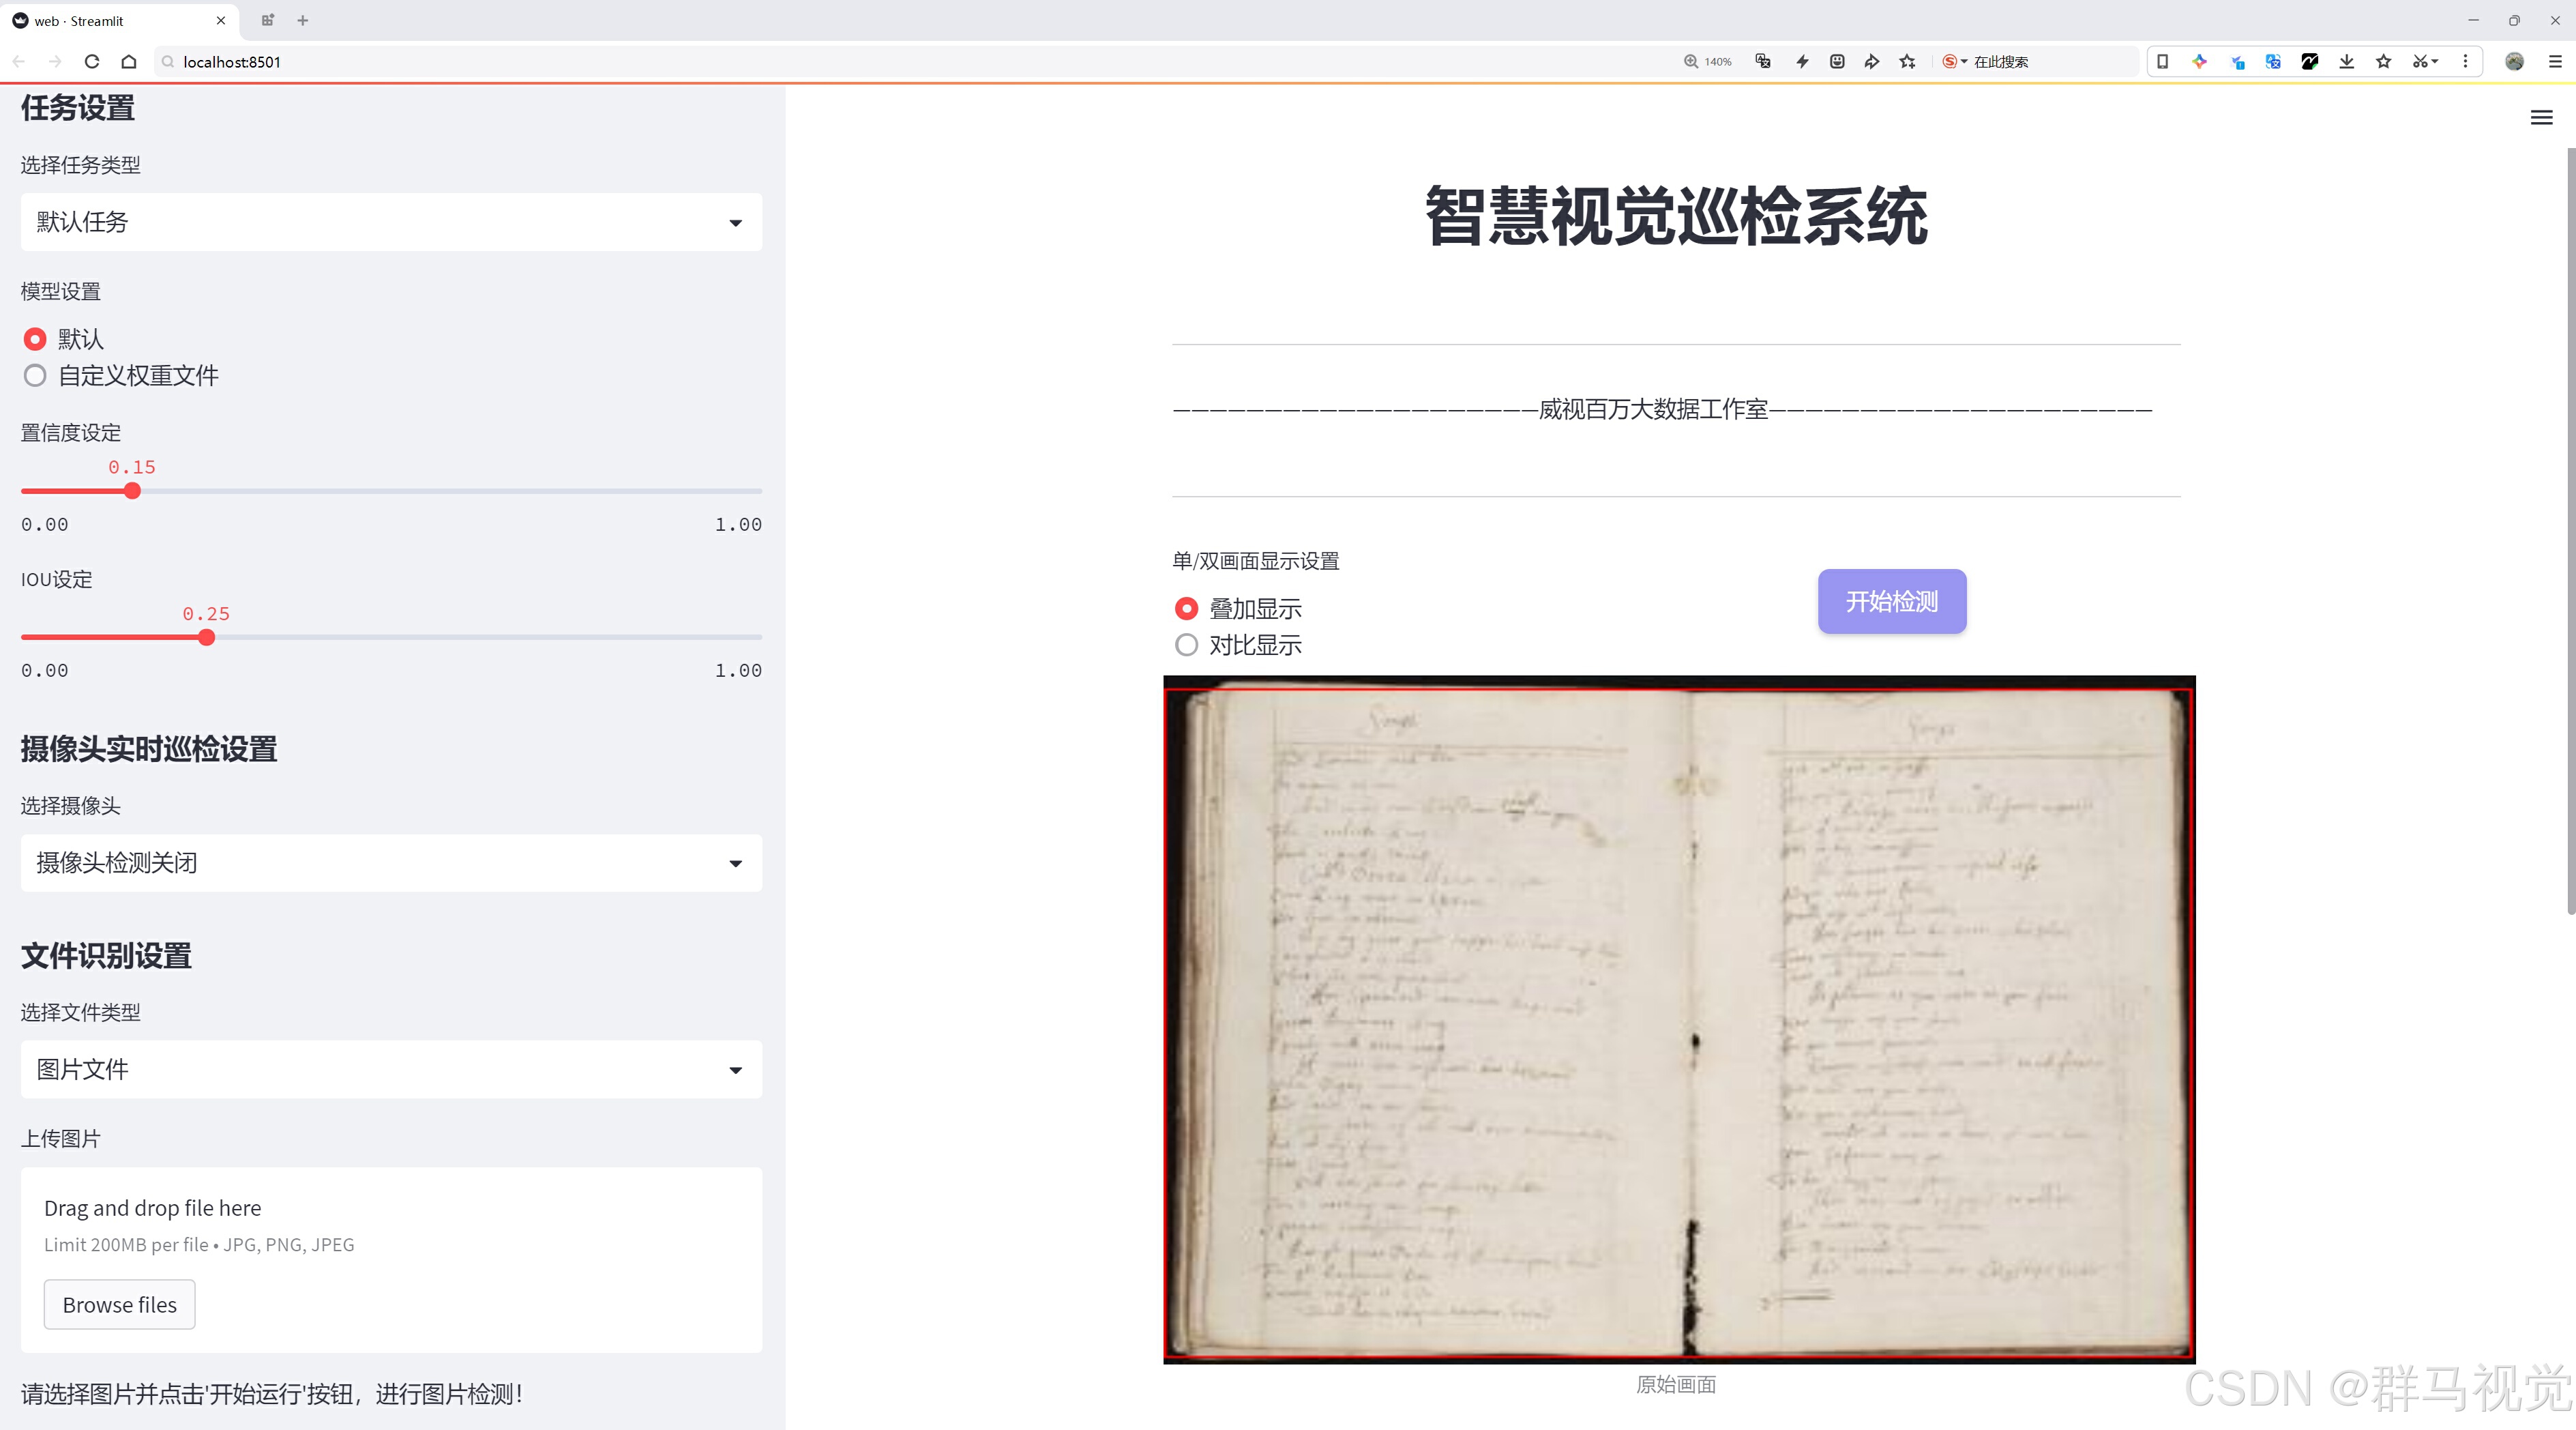Click the browser reload button

pyautogui.click(x=92, y=61)
